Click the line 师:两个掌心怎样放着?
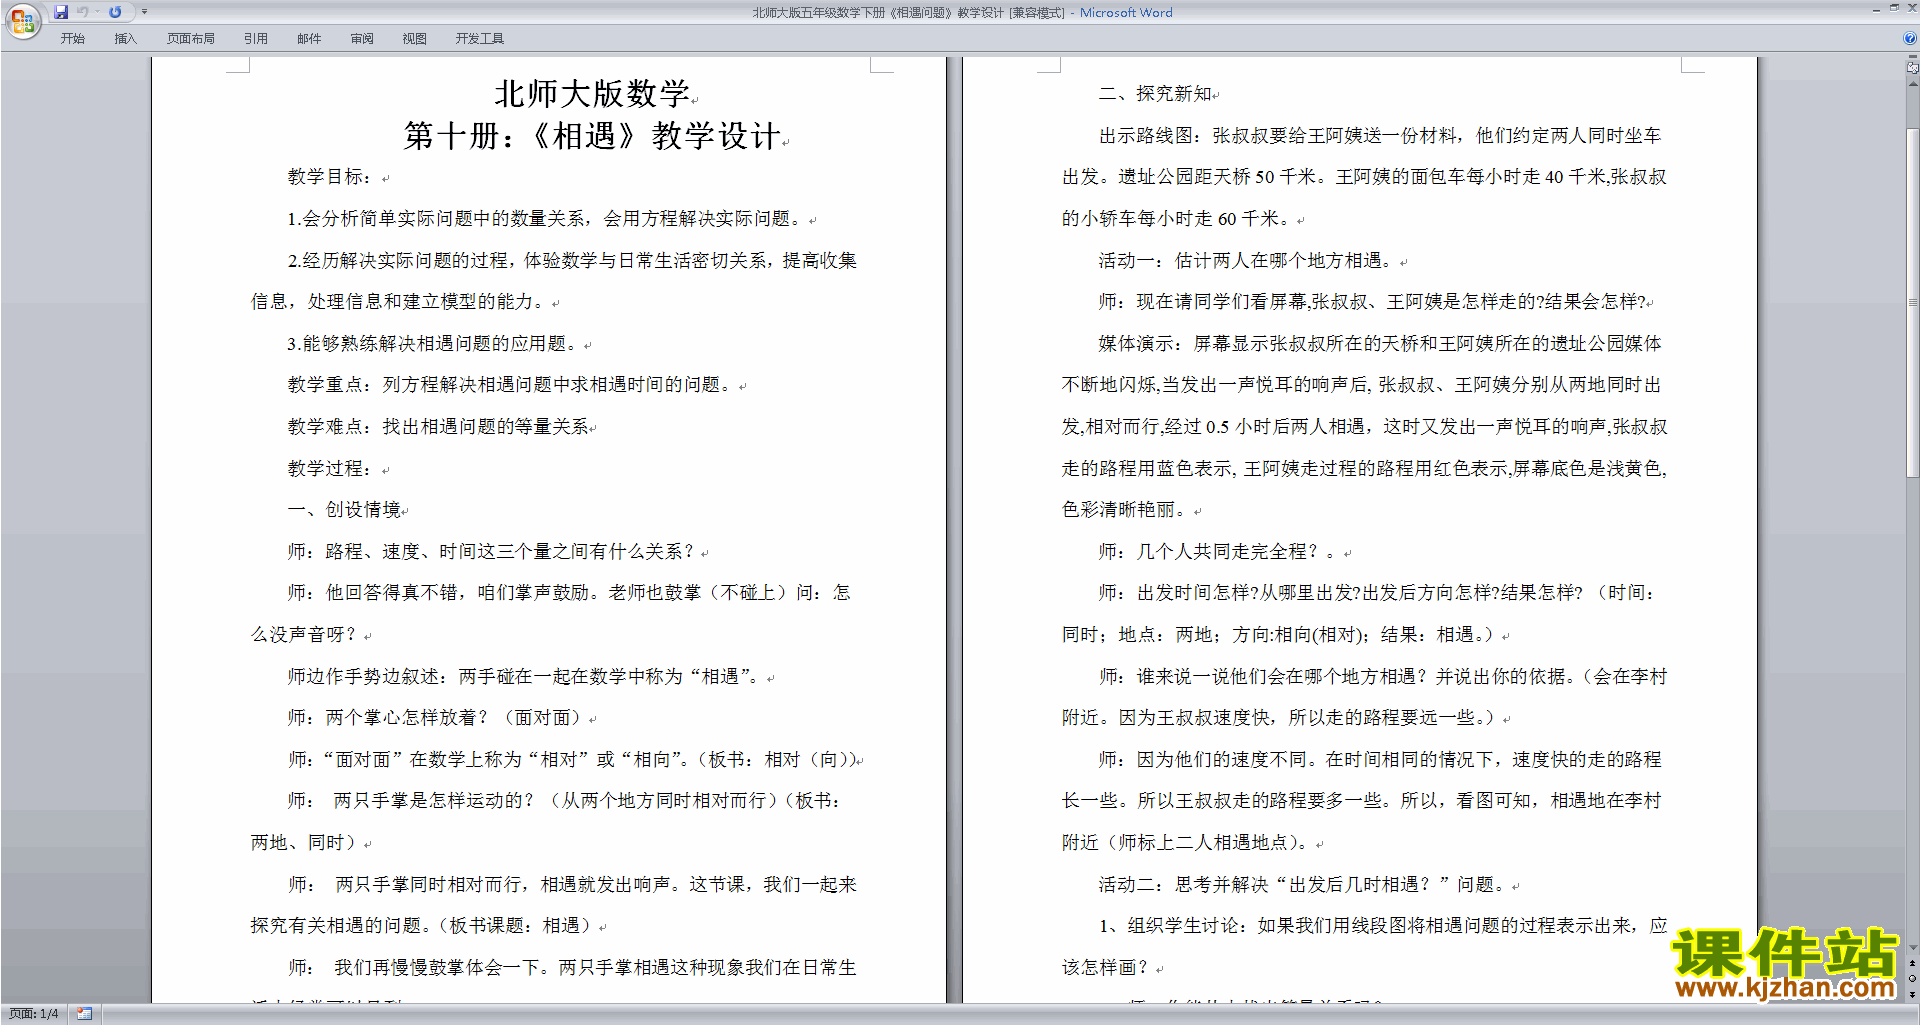The image size is (1920, 1025). pyautogui.click(x=435, y=718)
